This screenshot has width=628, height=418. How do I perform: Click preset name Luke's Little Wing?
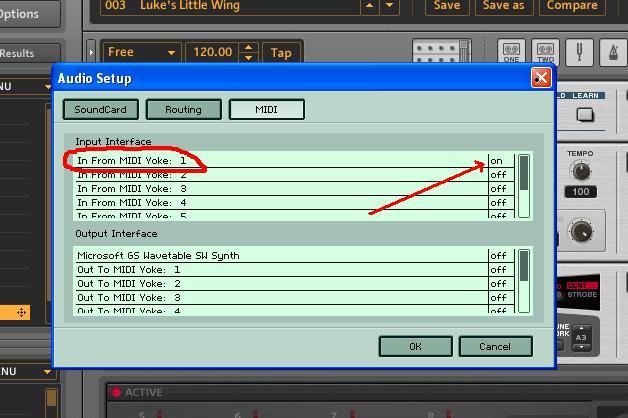(190, 5)
